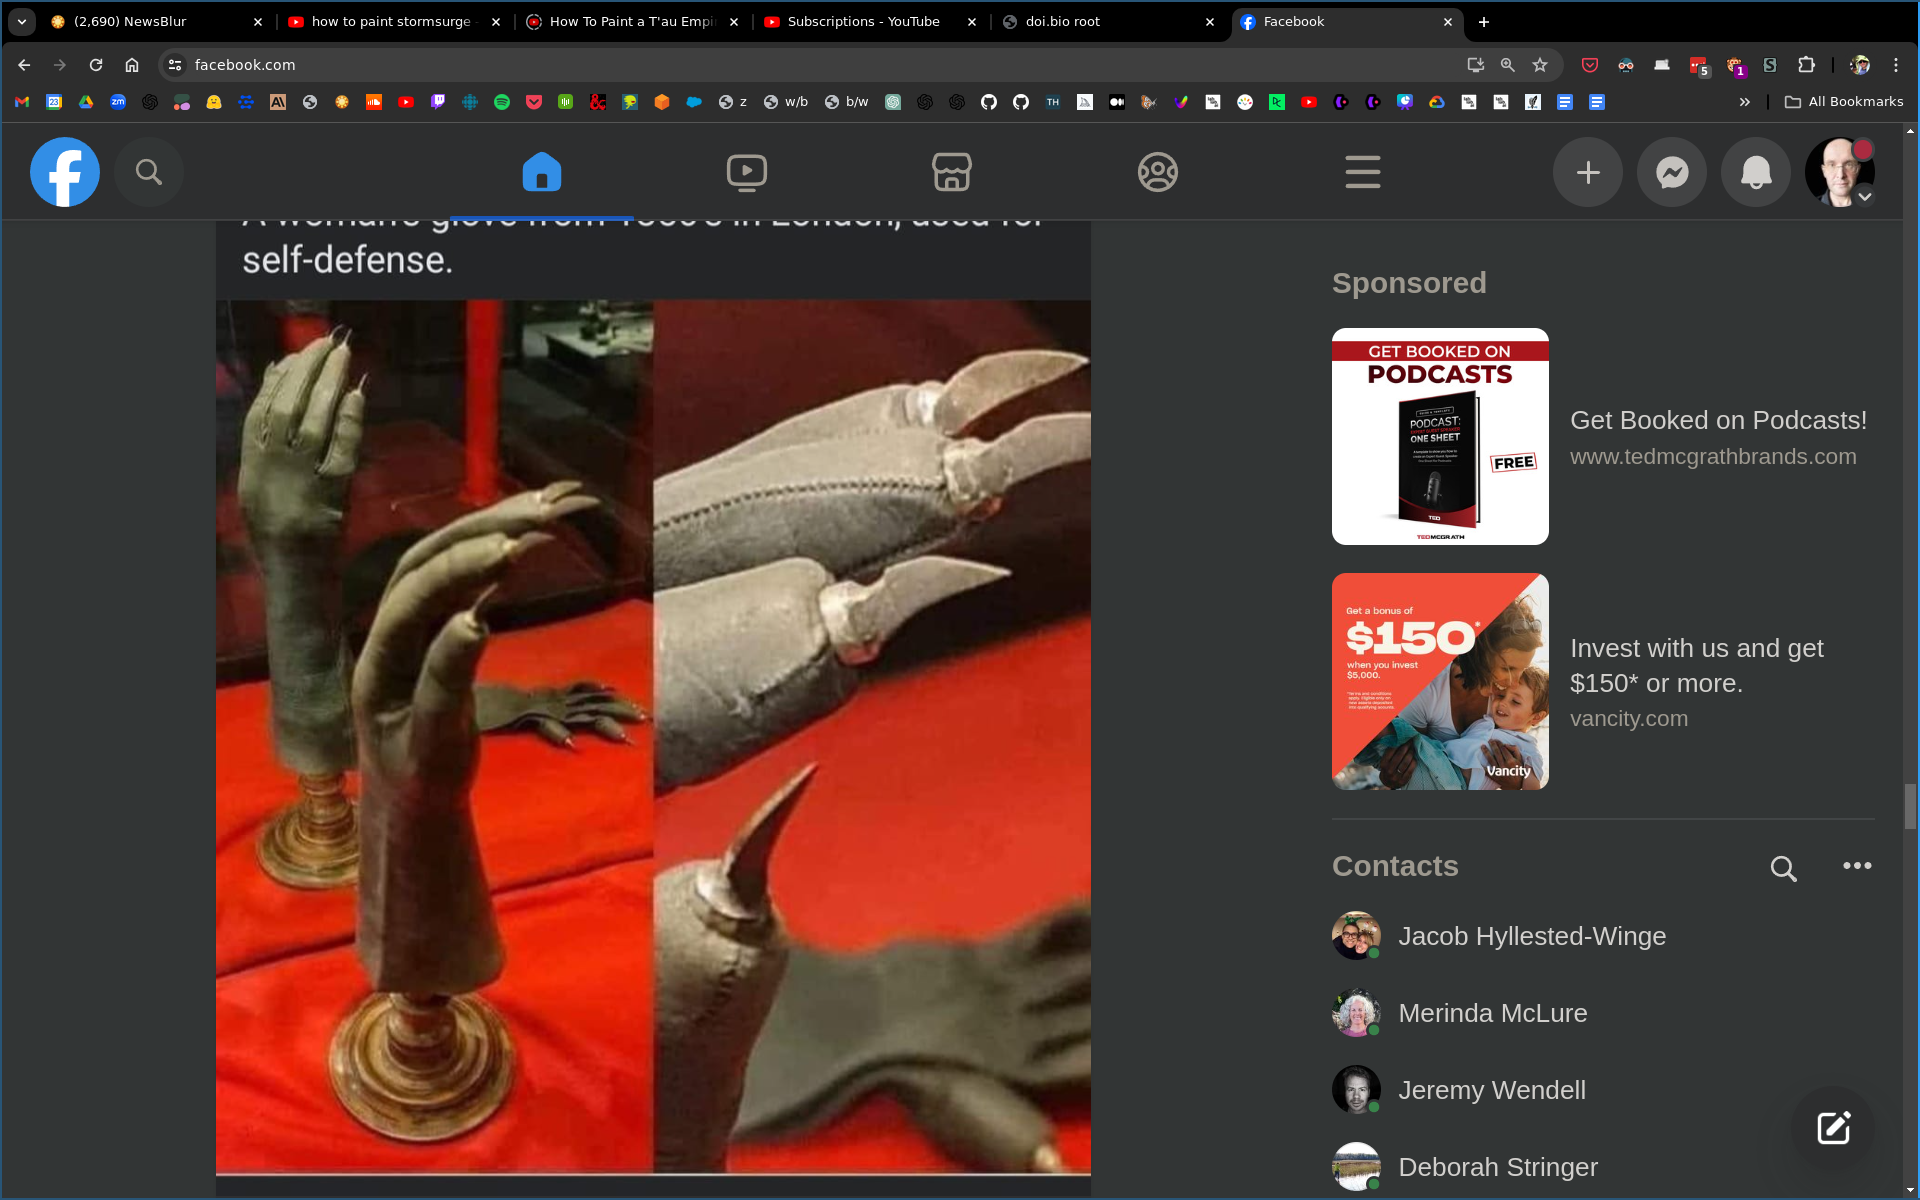Image resolution: width=1920 pixels, height=1200 pixels.
Task: Click the Create plus button
Action: coord(1588,172)
